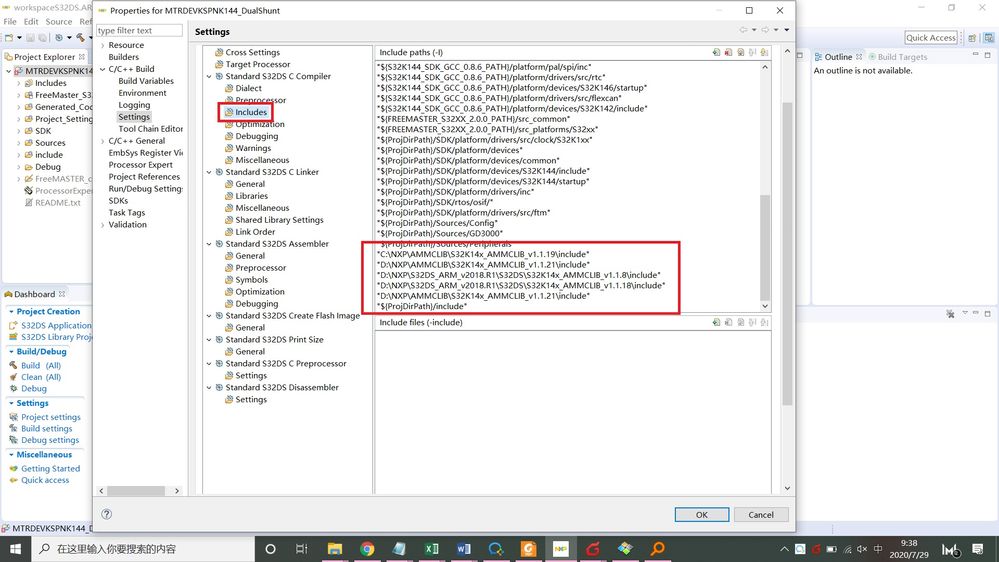Click the Move Down icon for Include files
The image size is (999, 562).
coord(765,322)
